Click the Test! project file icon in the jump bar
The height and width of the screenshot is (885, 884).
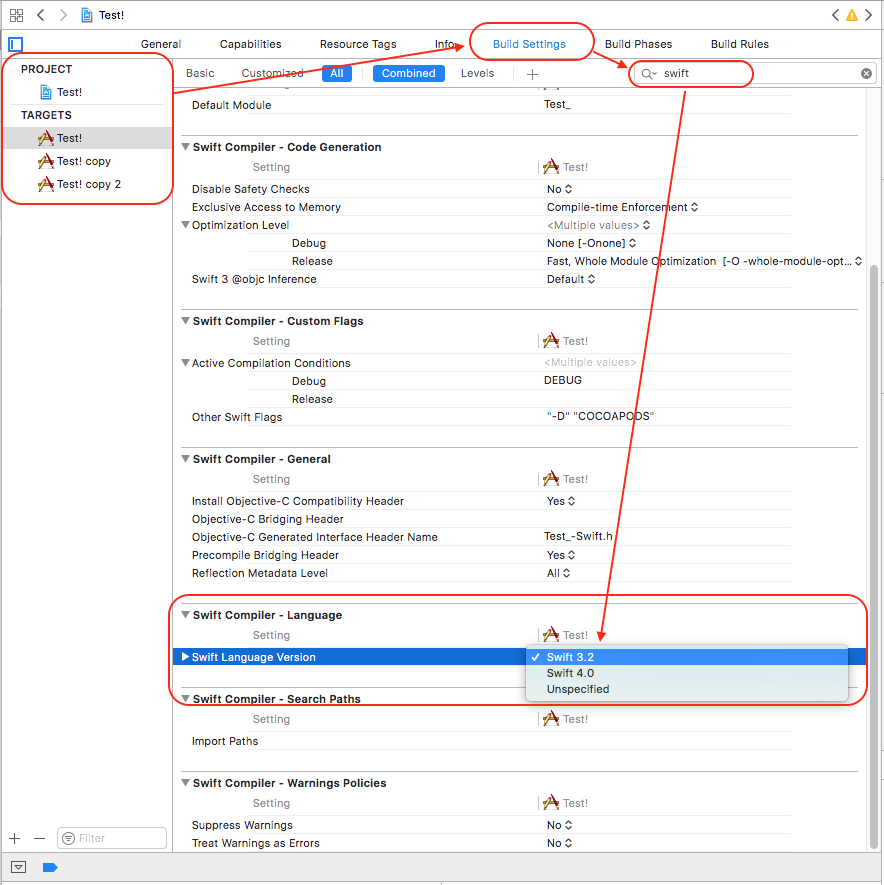(x=86, y=15)
